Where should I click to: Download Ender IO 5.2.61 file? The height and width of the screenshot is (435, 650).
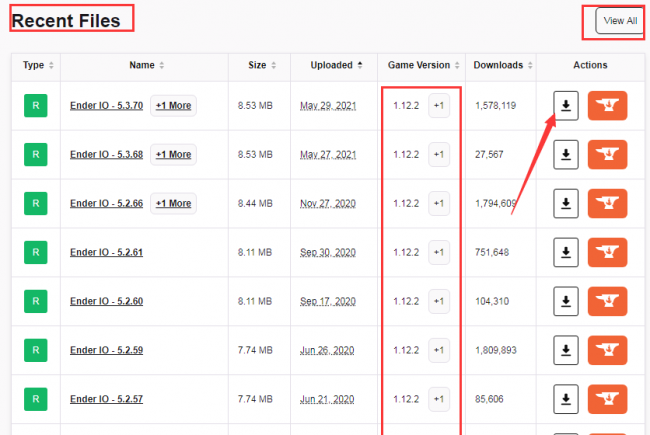(x=566, y=253)
